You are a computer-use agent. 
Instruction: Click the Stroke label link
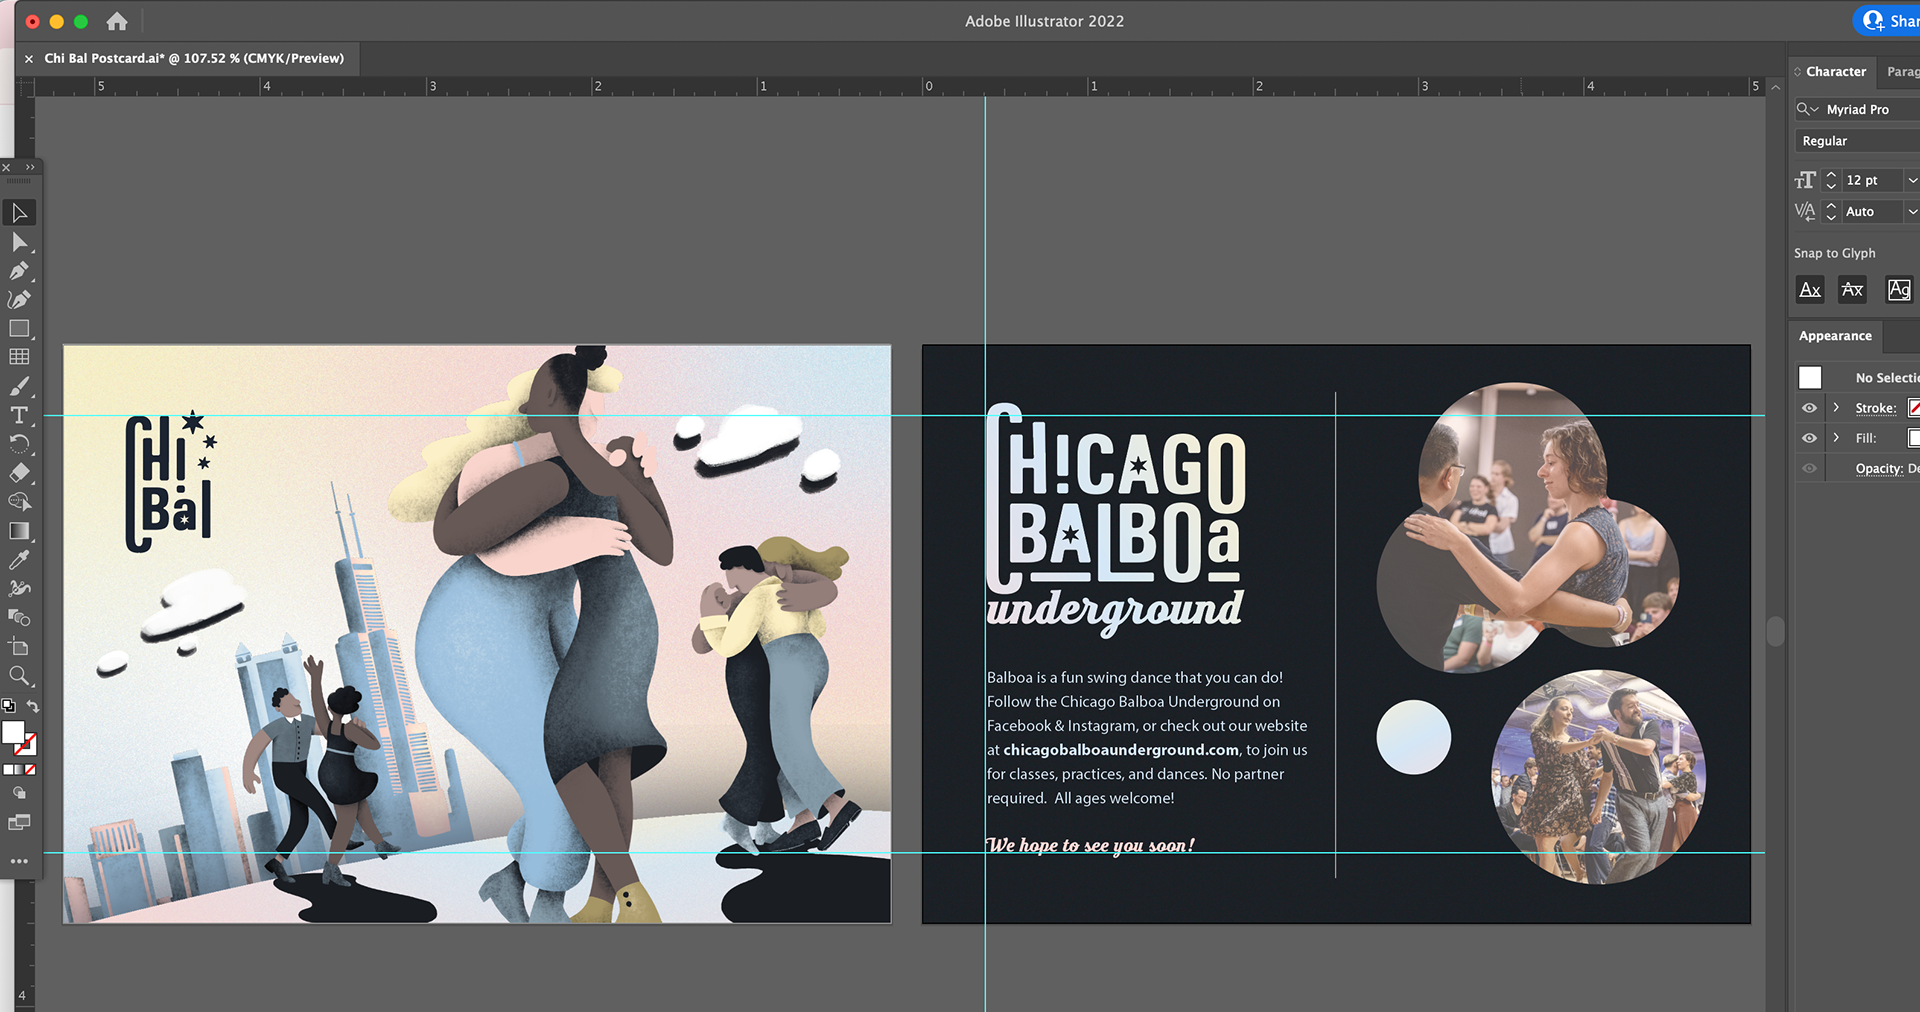click(1875, 408)
